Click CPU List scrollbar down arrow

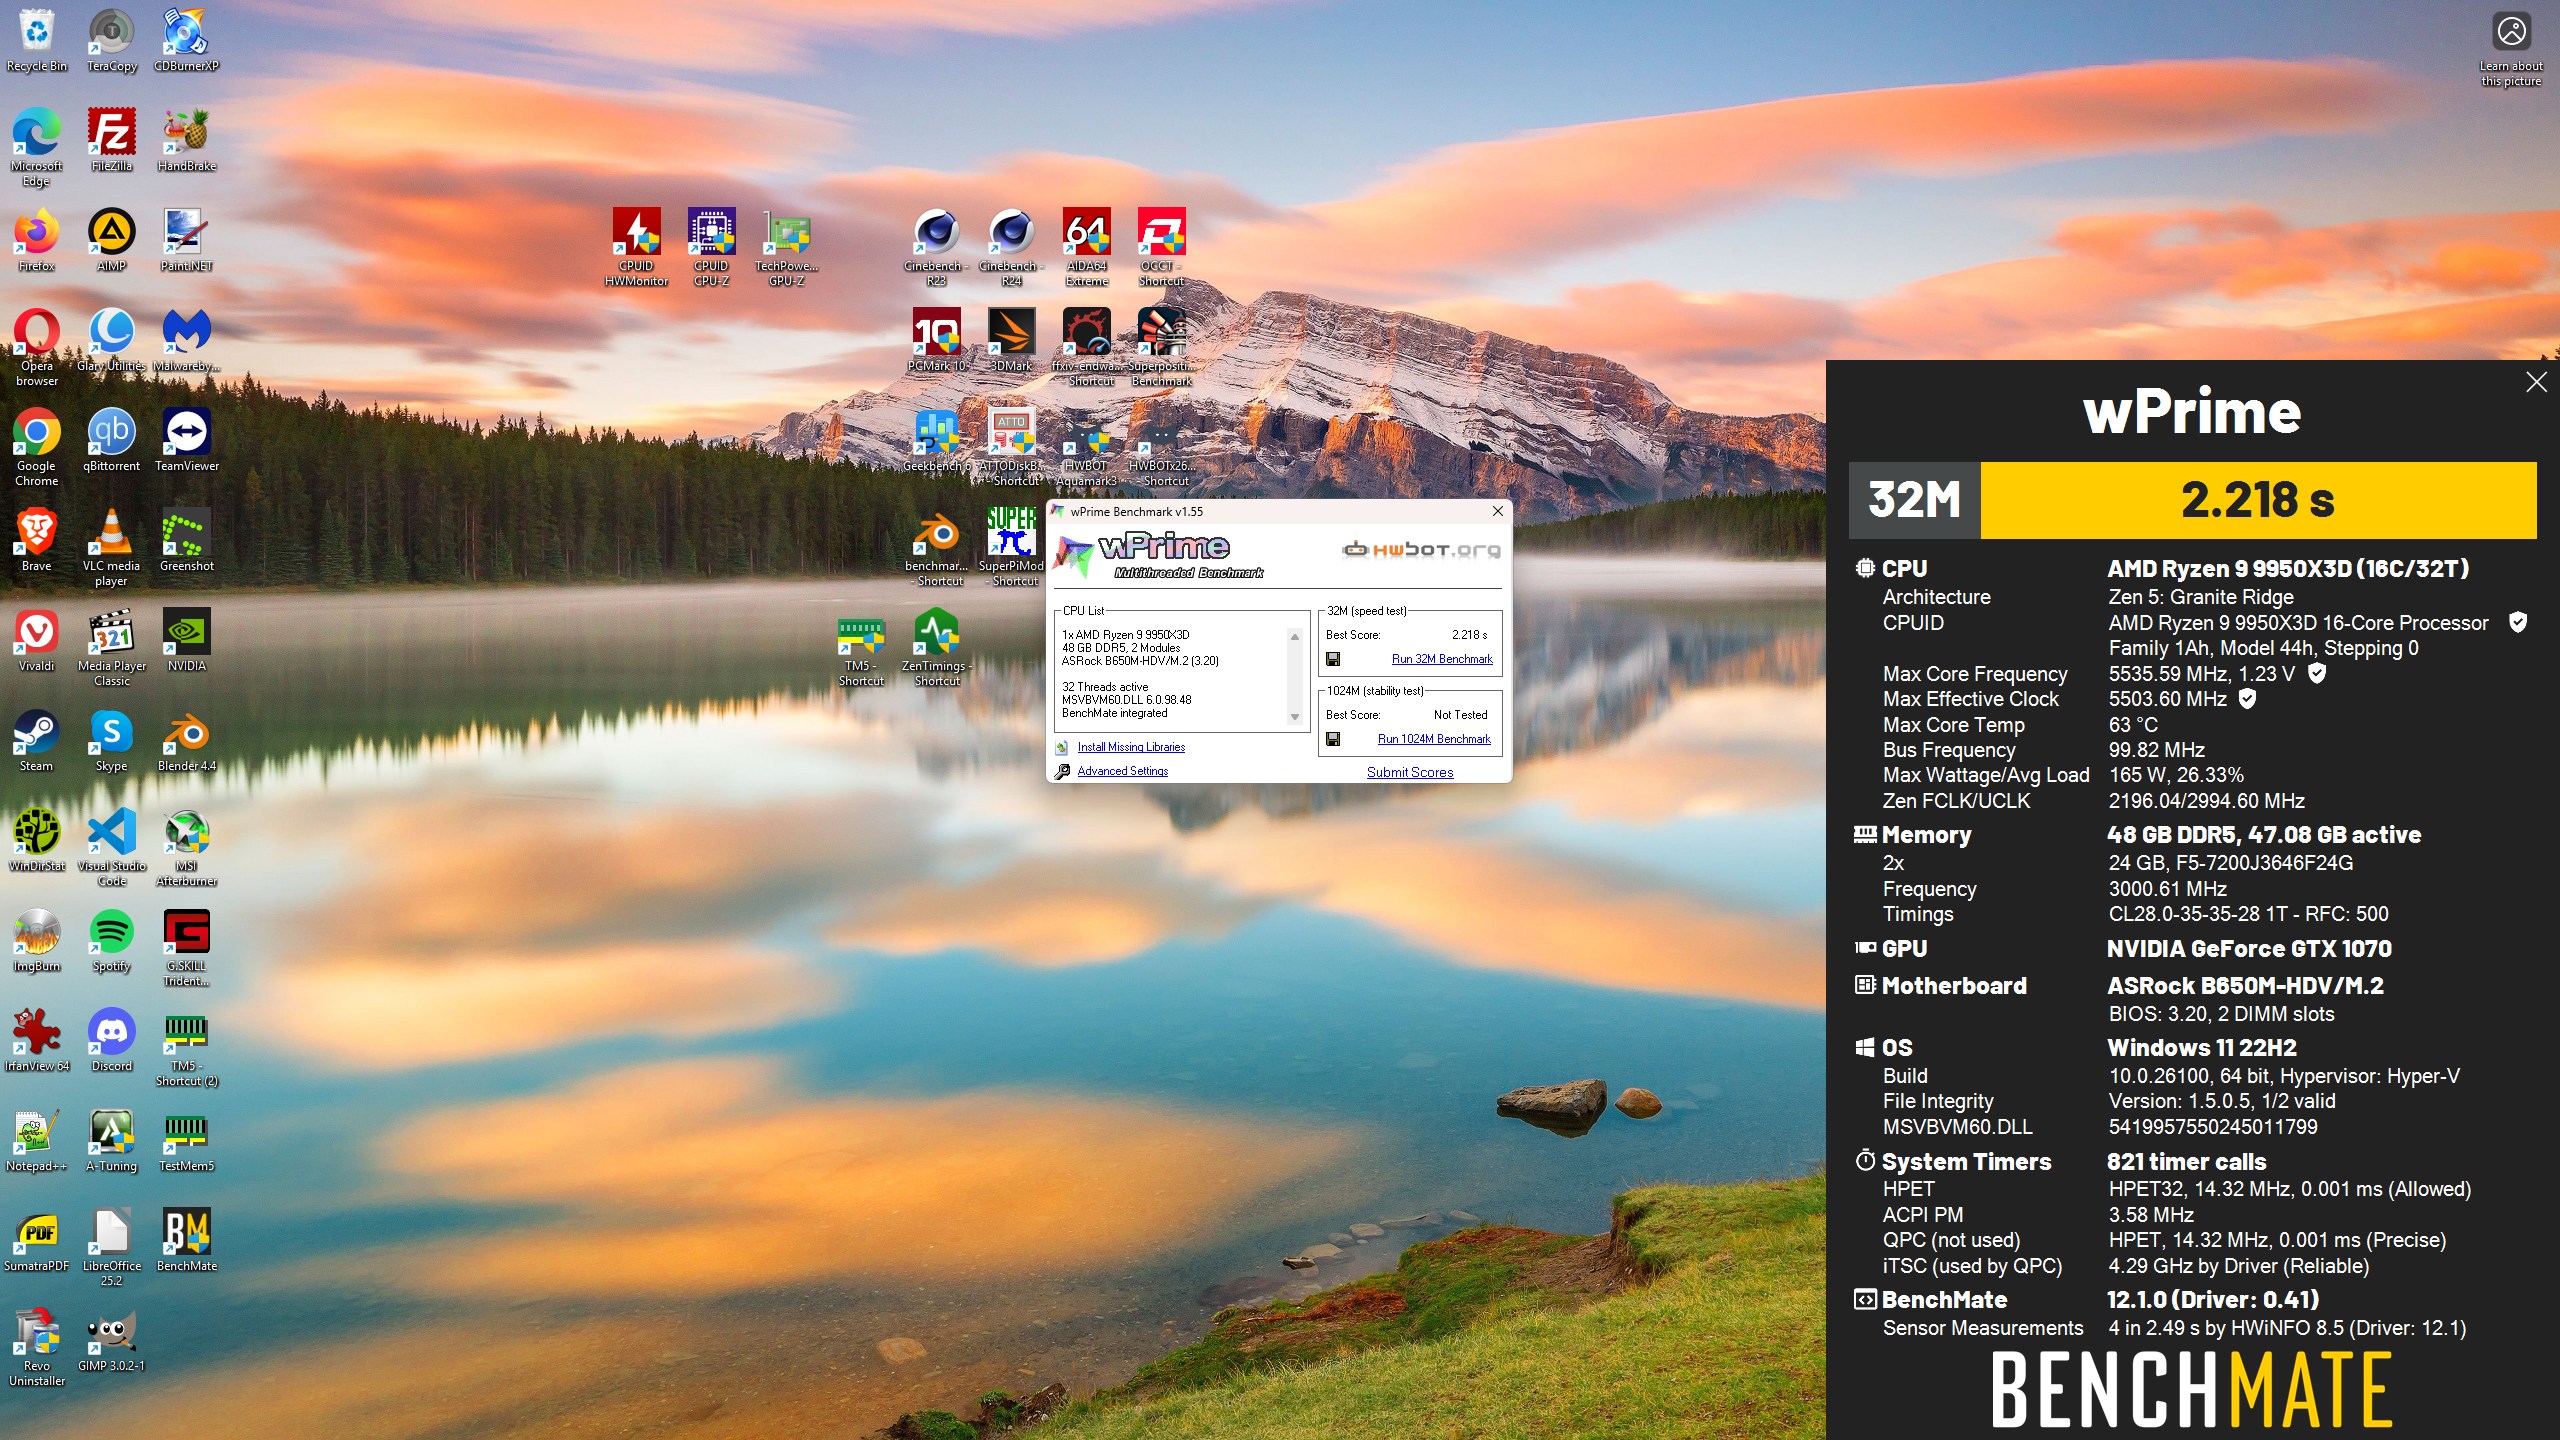(x=1295, y=717)
